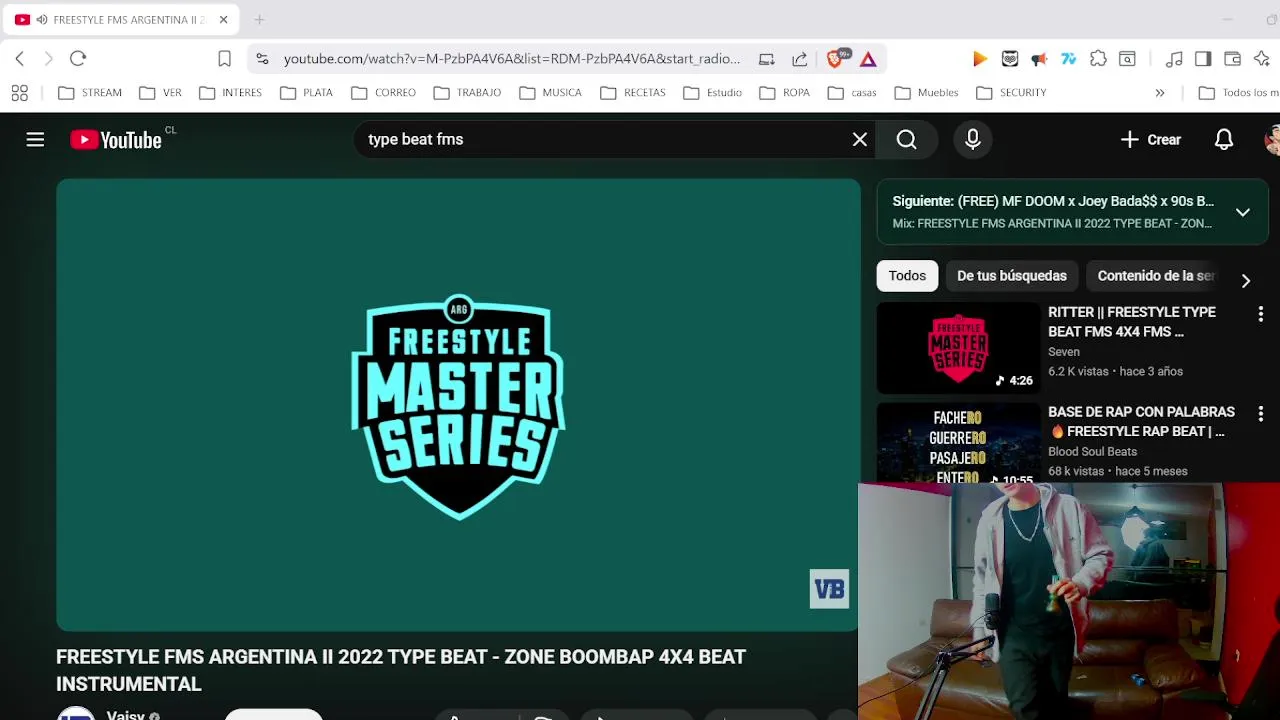The width and height of the screenshot is (1280, 720).
Task: Open the Brave Wallet icon
Action: tap(1232, 59)
